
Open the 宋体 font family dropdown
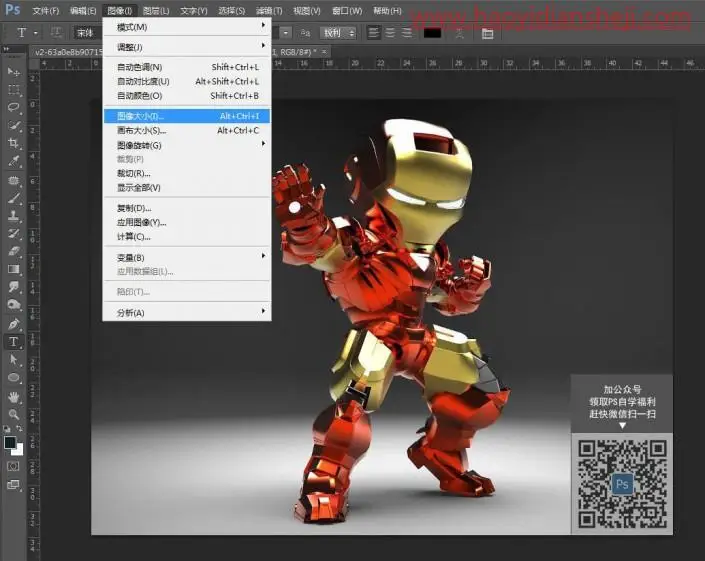(88, 33)
